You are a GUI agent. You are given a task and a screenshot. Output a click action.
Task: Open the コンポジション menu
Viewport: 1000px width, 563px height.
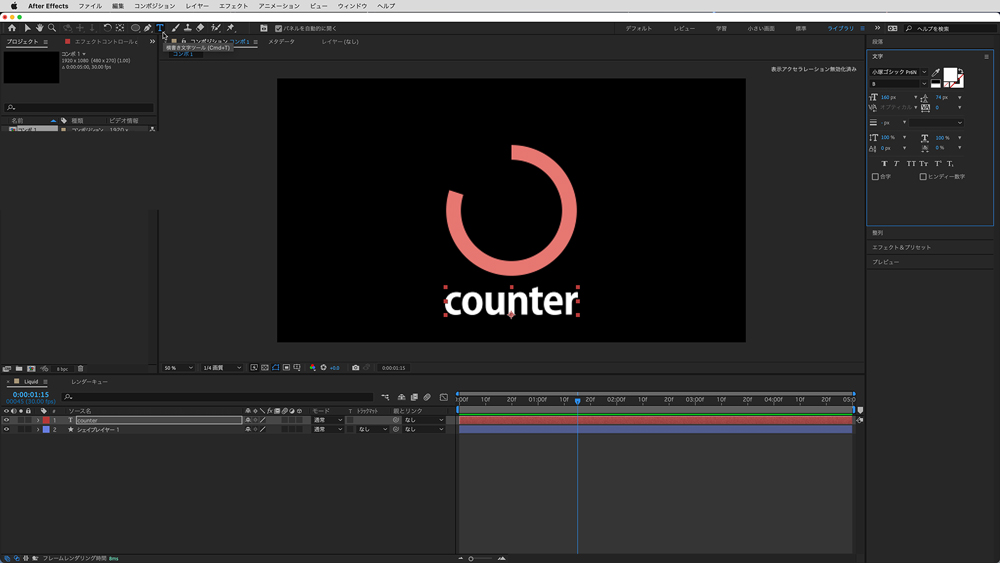(154, 6)
